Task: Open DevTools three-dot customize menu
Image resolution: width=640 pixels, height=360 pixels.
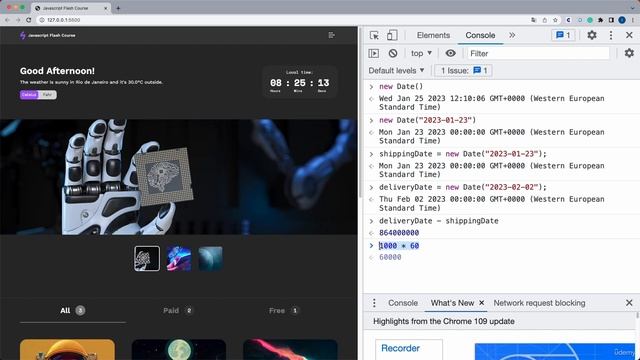Action: tap(611, 36)
